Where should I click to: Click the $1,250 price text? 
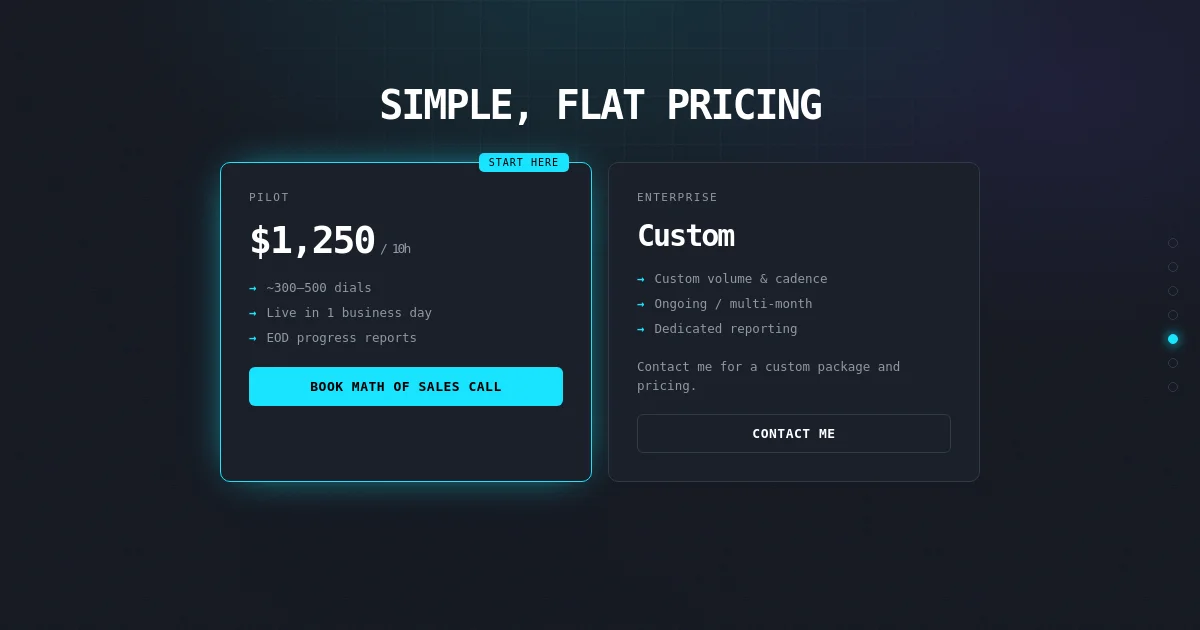point(312,240)
